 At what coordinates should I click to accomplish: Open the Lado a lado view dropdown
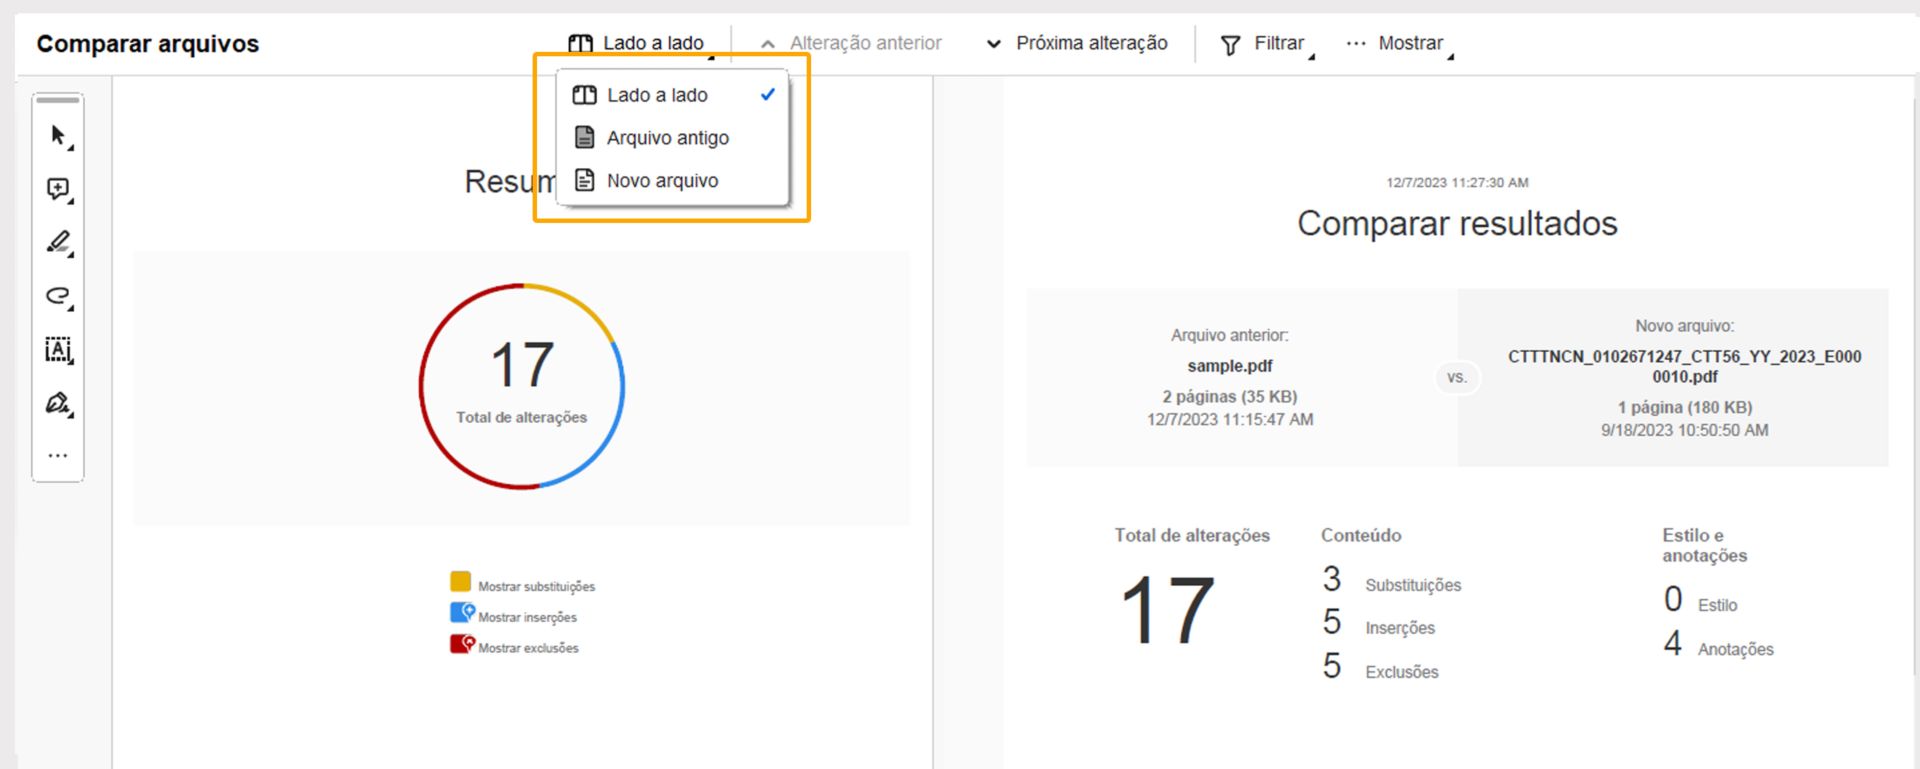coord(640,43)
